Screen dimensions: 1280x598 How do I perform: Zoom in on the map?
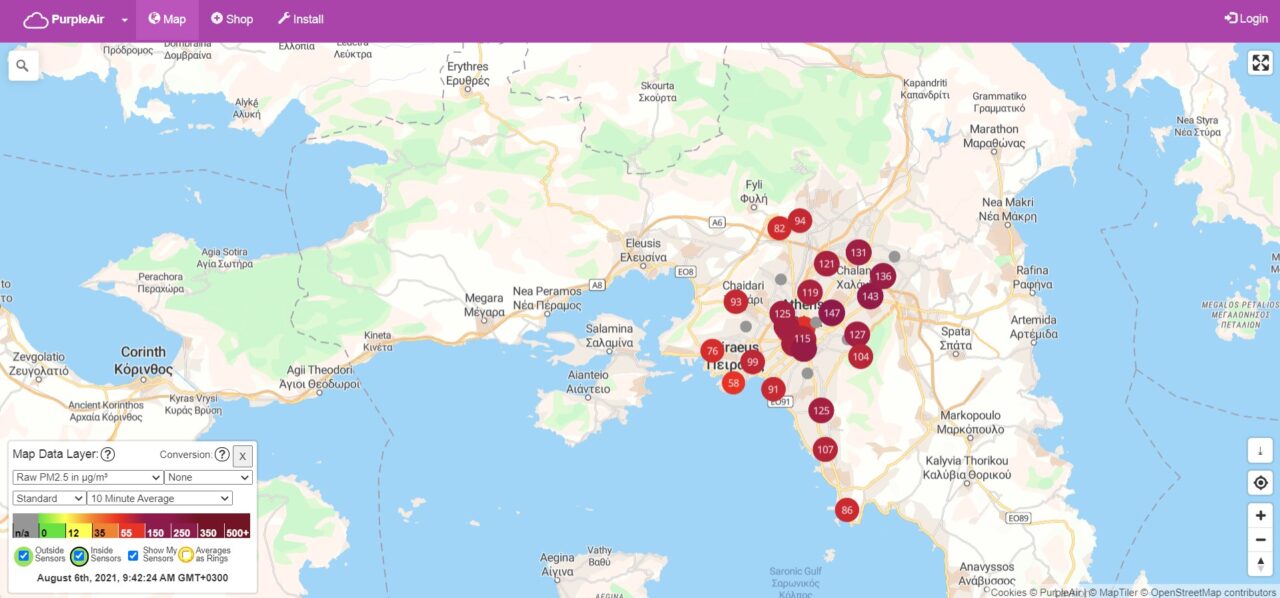click(x=1260, y=516)
